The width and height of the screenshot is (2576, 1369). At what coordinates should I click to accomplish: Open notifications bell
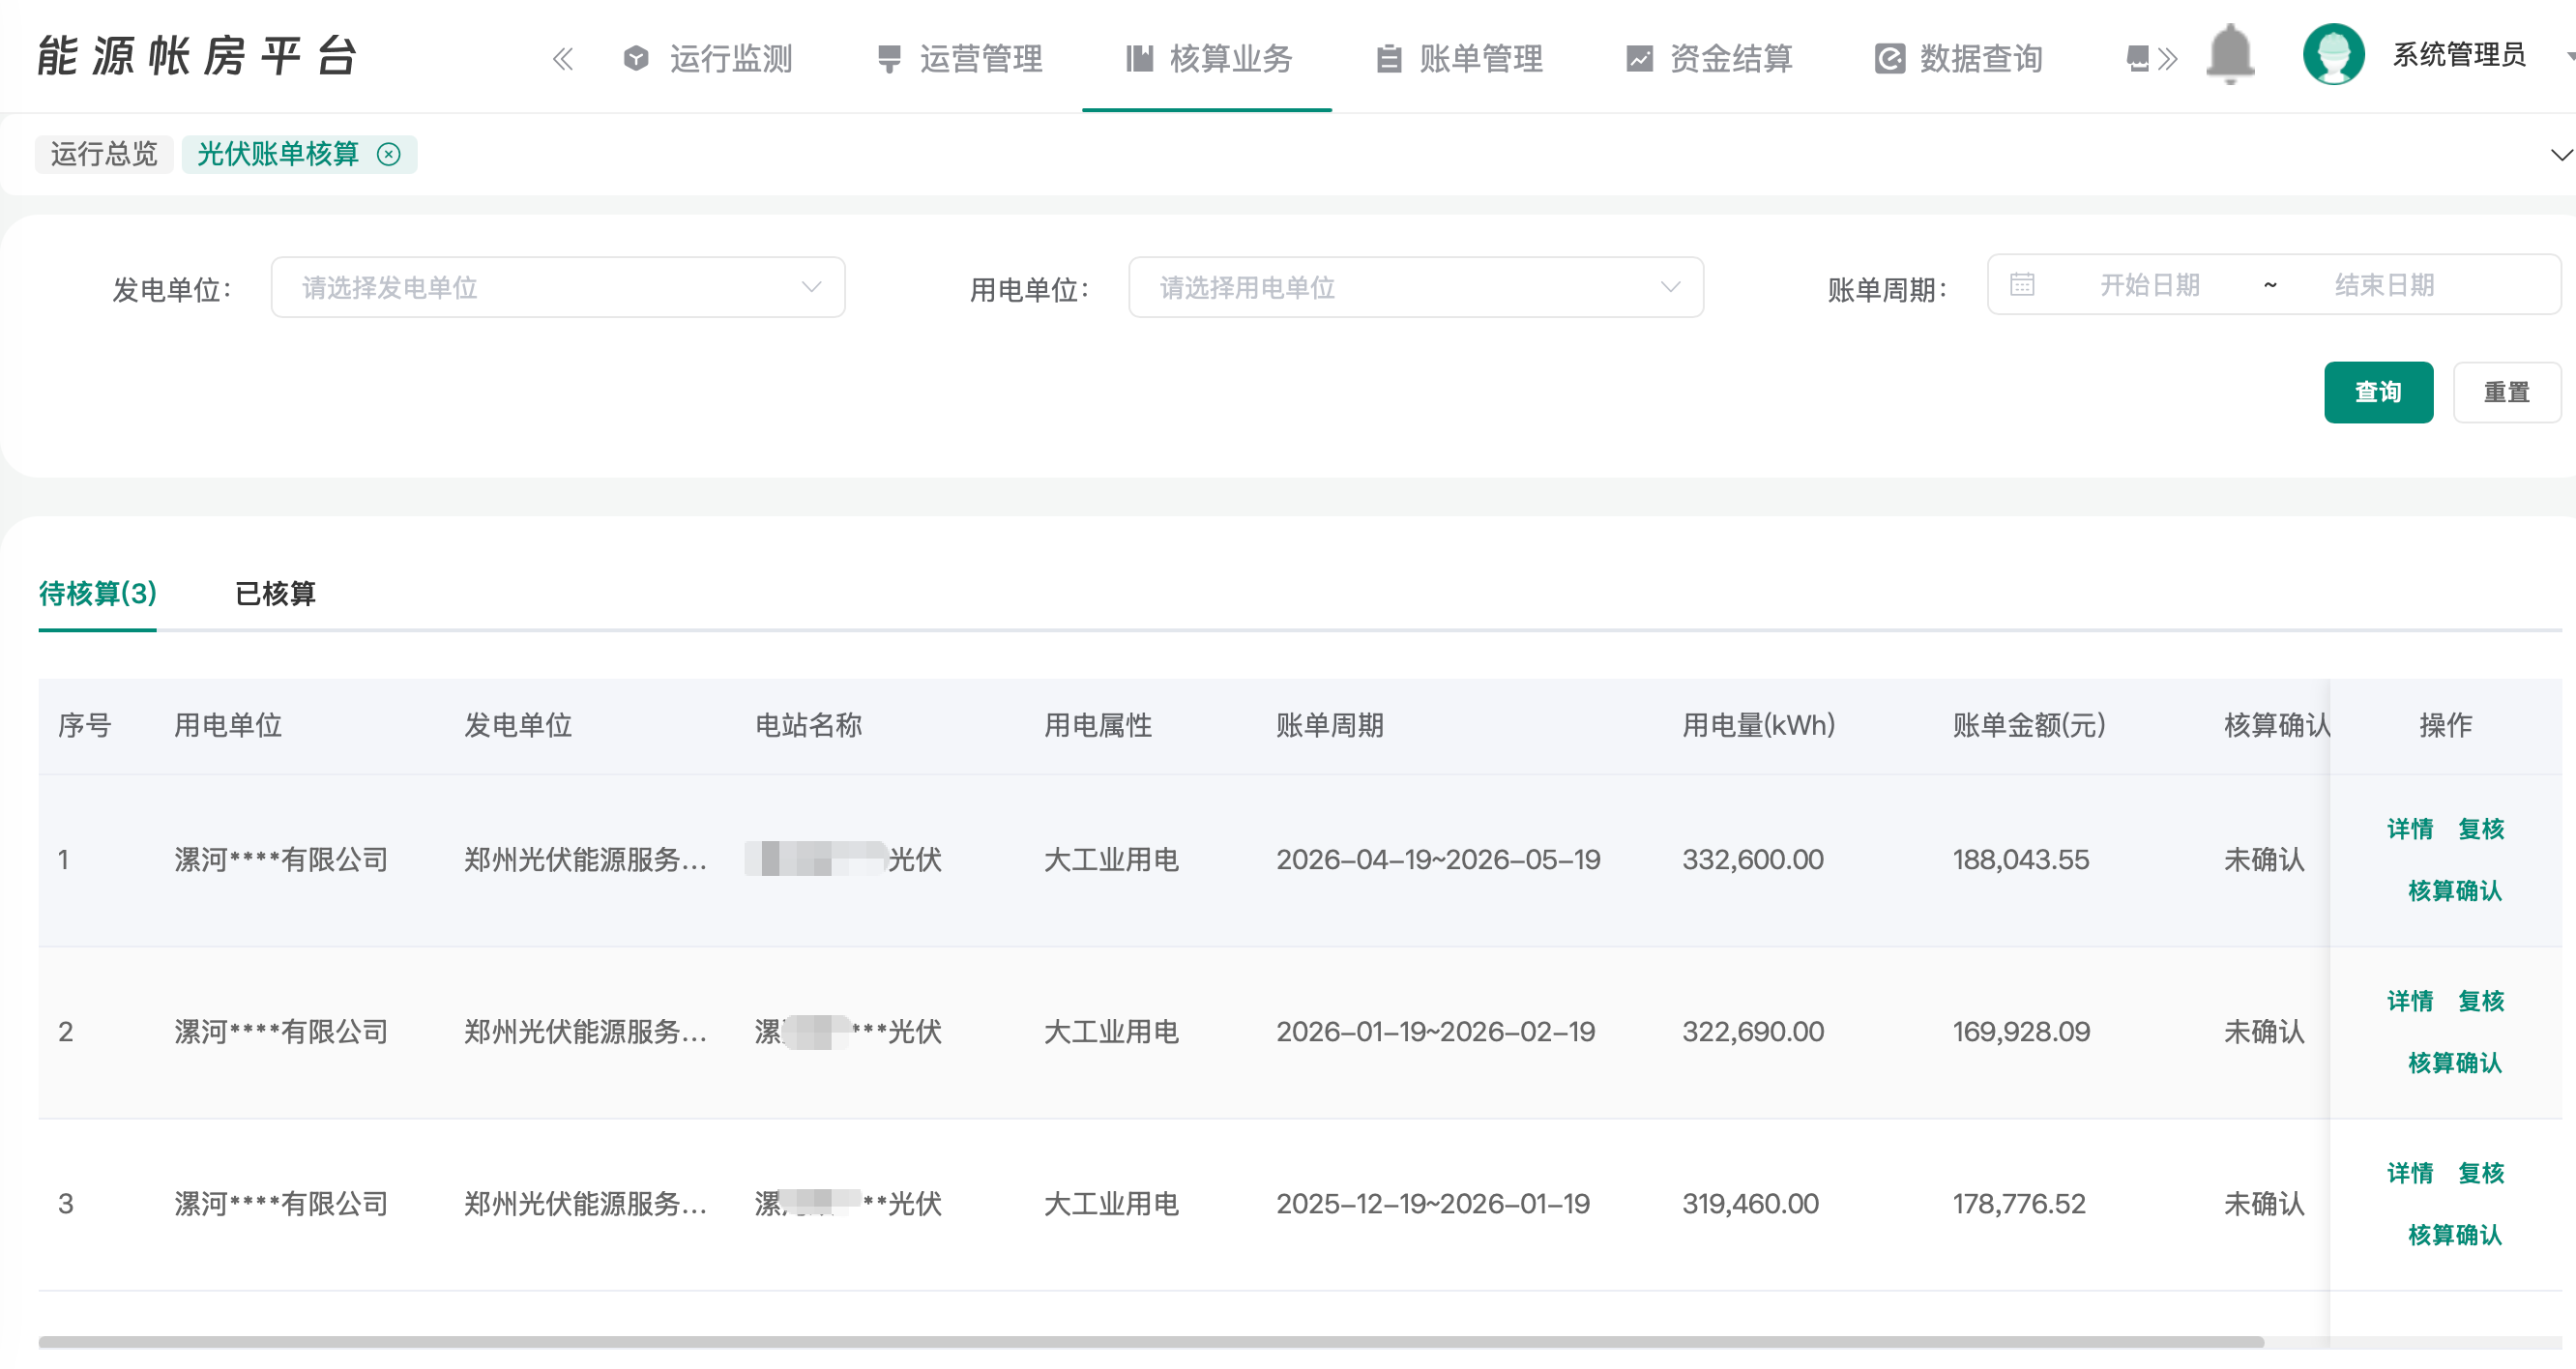[x=2229, y=55]
